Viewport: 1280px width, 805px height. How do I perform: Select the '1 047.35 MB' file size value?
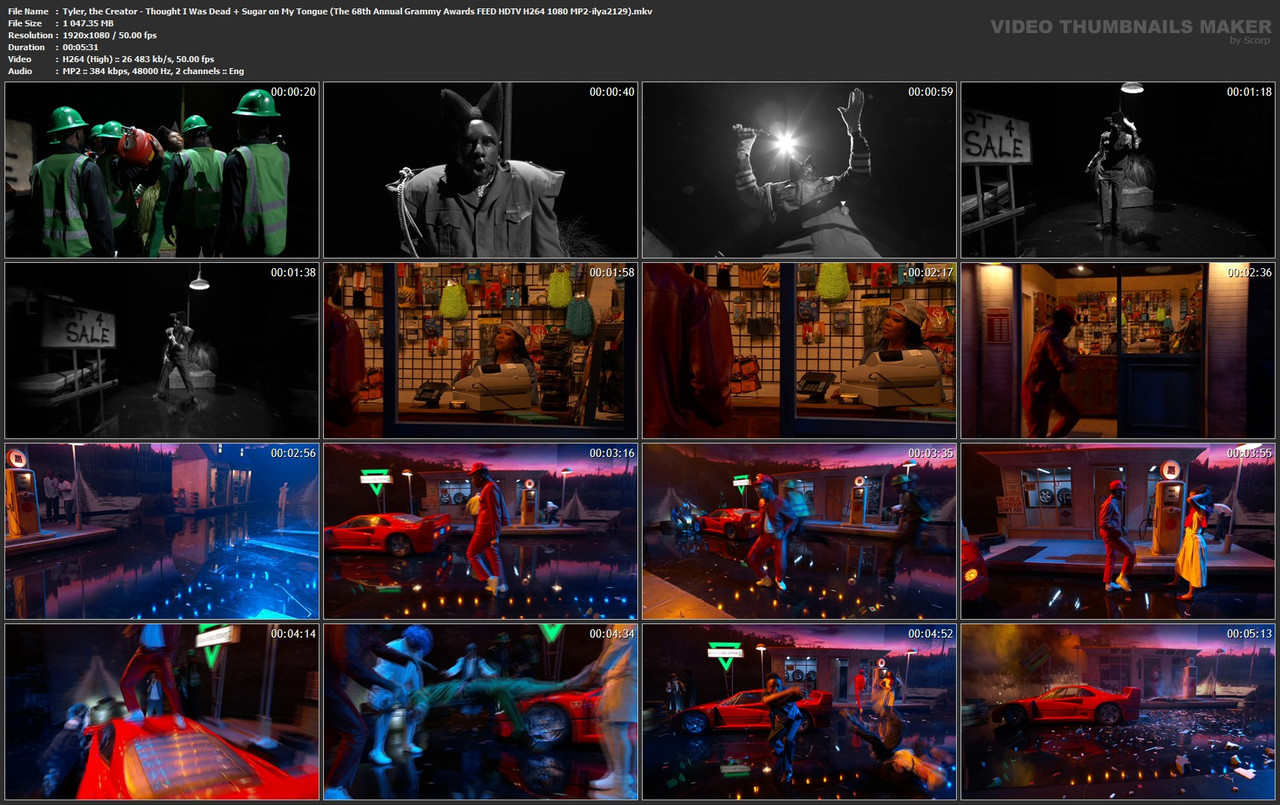point(88,23)
